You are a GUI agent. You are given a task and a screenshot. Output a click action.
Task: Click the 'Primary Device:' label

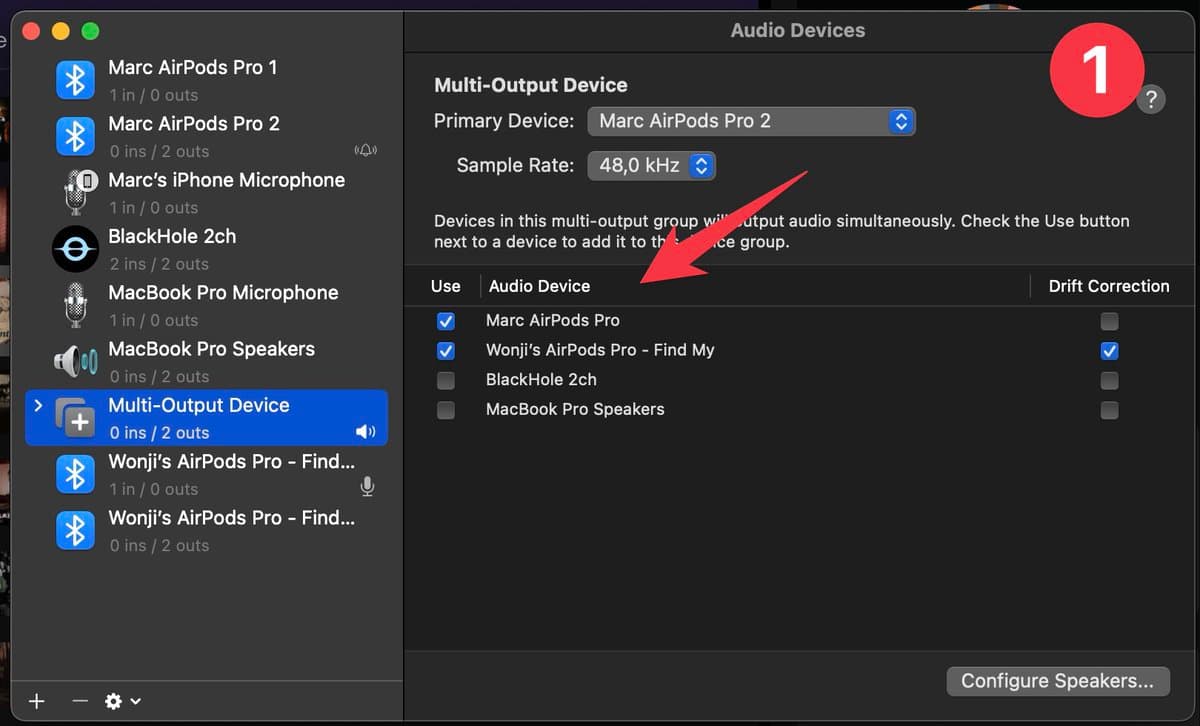pyautogui.click(x=504, y=121)
